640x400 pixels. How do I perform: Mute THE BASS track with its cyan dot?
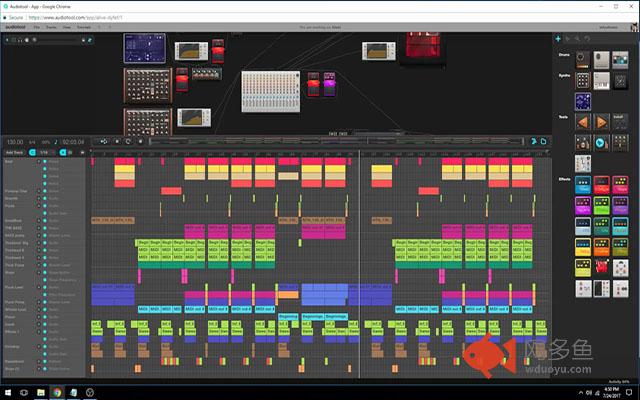[x=44, y=228]
